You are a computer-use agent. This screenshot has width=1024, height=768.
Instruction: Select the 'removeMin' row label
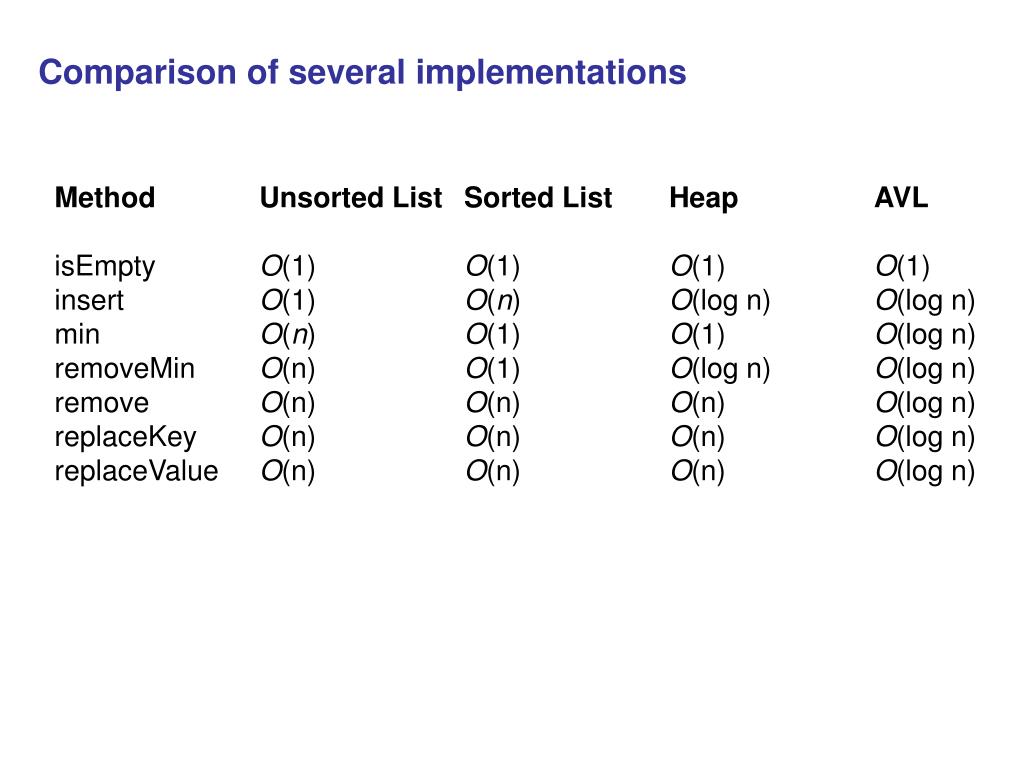coord(125,368)
